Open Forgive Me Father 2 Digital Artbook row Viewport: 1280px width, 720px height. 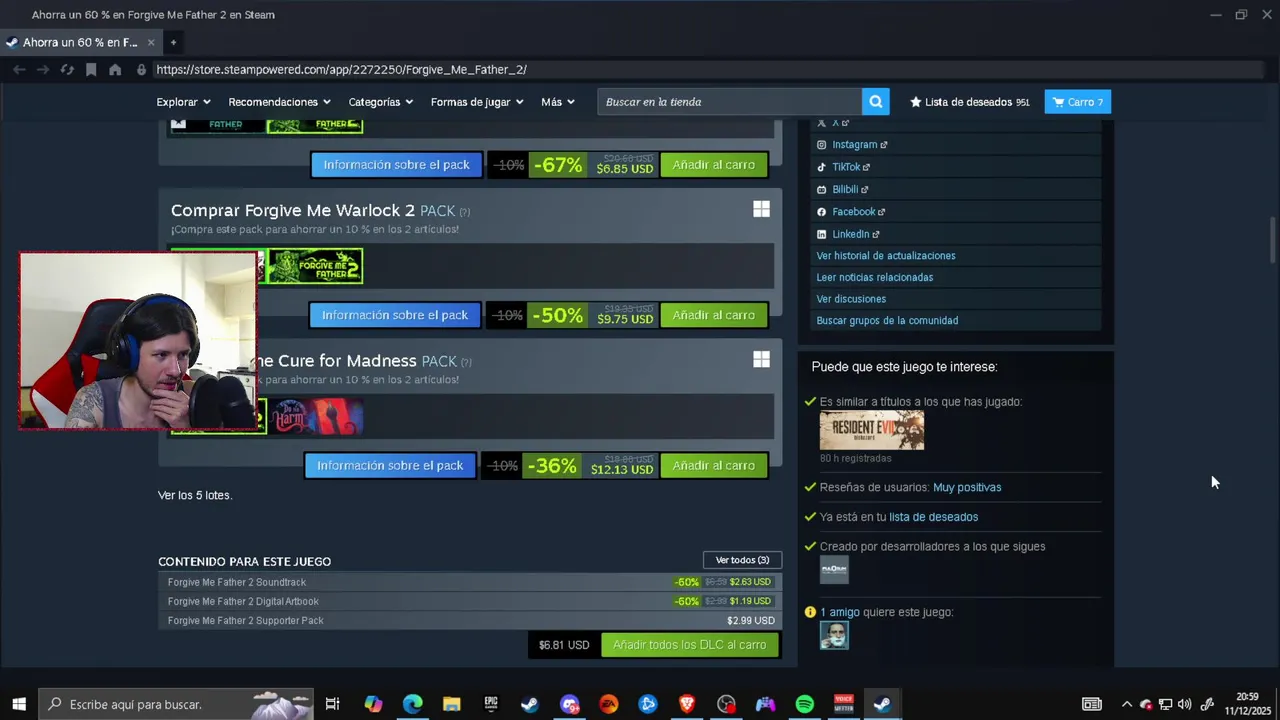(468, 601)
